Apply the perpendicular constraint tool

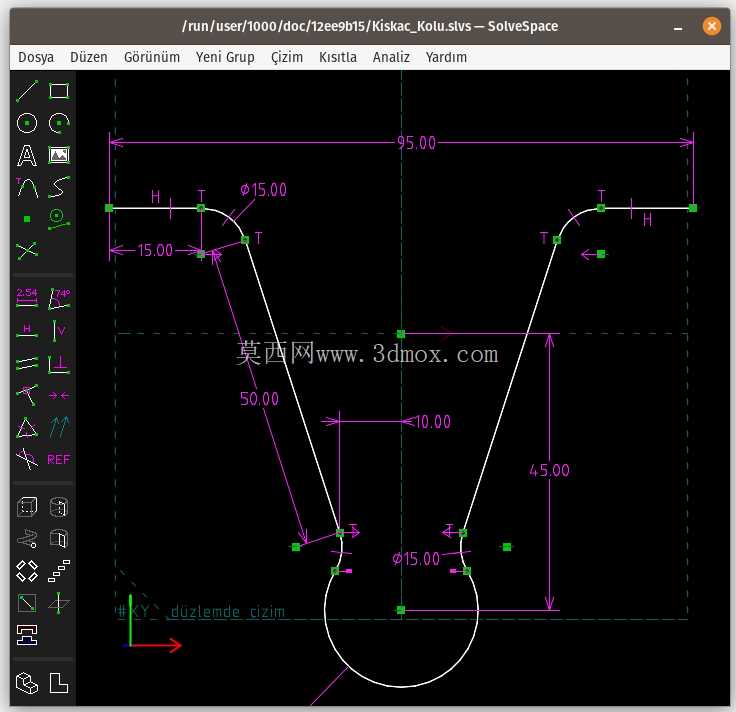pos(59,364)
